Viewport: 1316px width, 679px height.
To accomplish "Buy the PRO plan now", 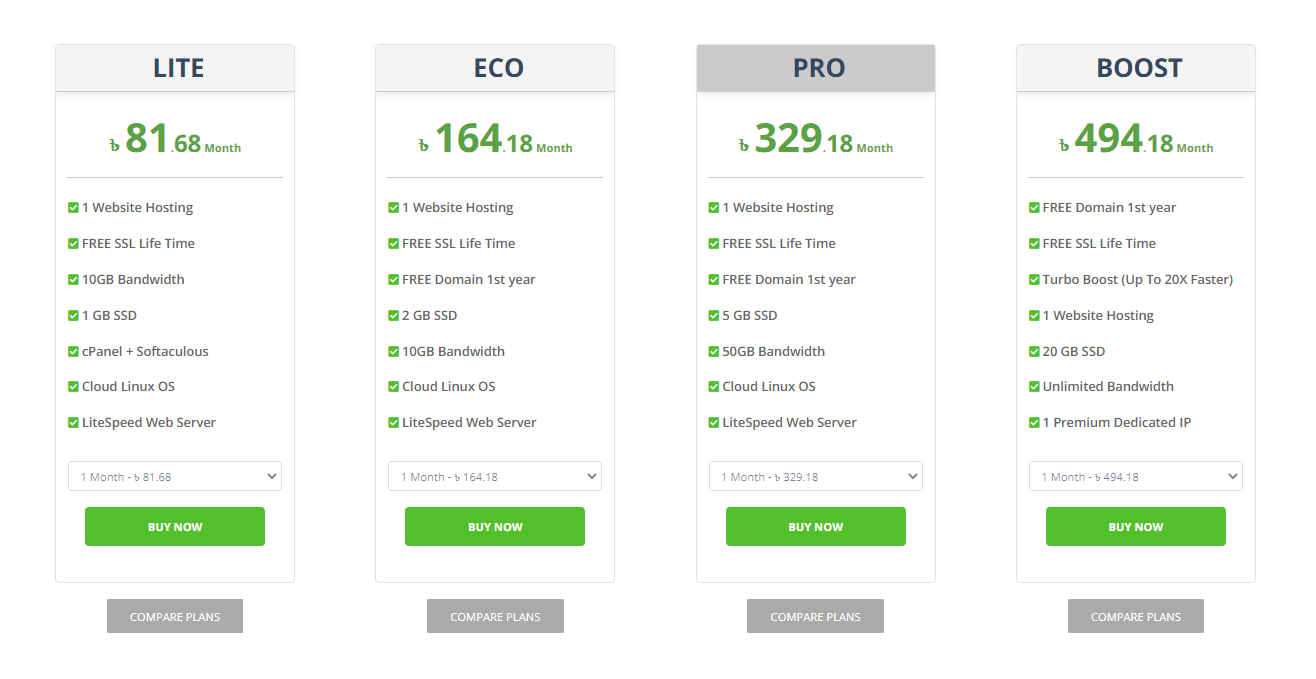I will coord(816,526).
